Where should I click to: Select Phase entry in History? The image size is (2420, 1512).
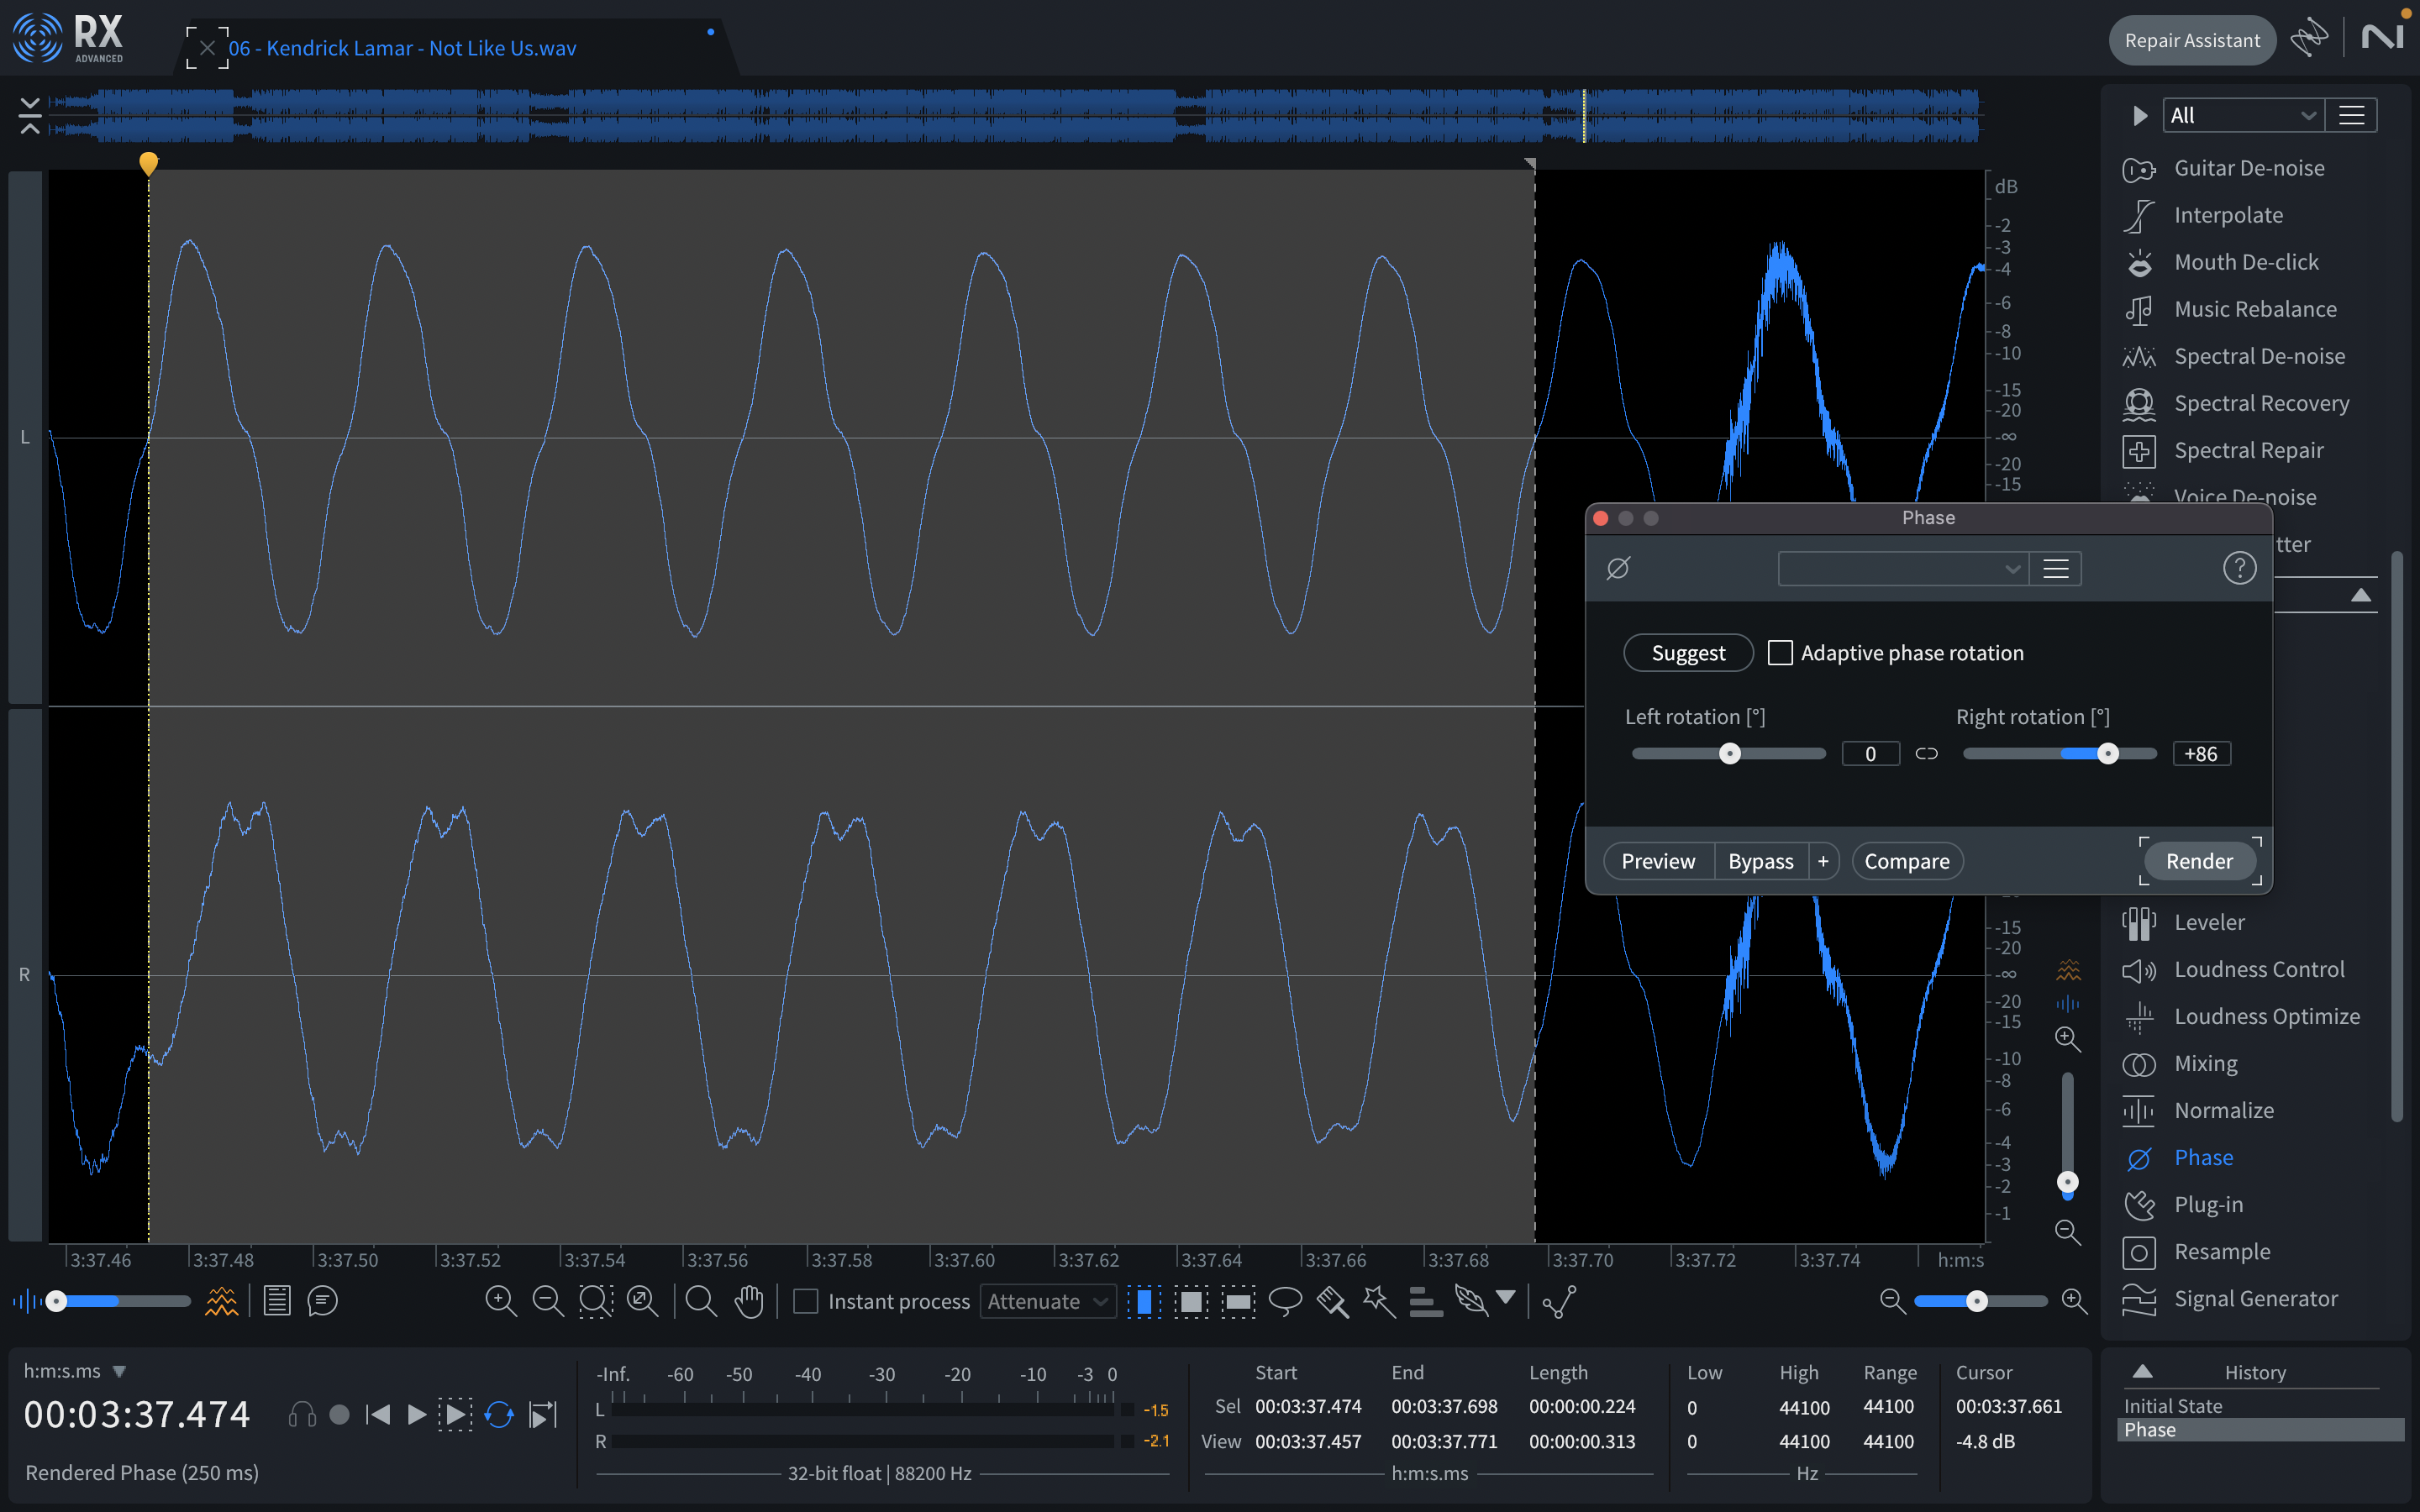[x=2260, y=1429]
